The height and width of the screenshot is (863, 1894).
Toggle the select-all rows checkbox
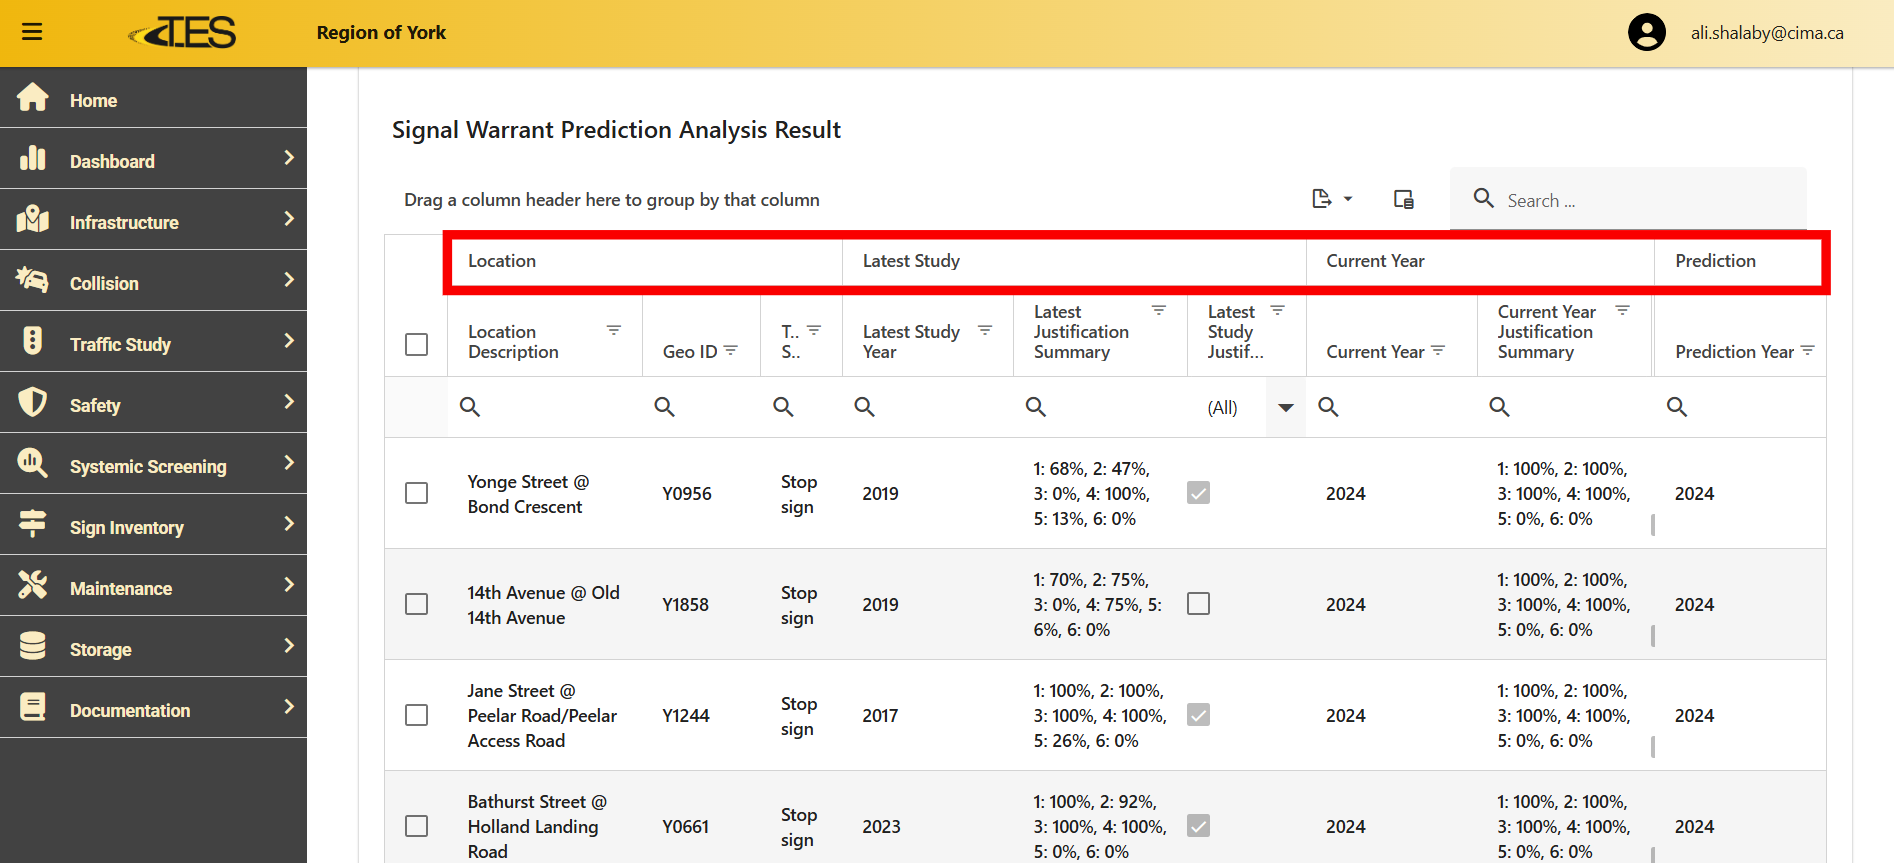416,344
